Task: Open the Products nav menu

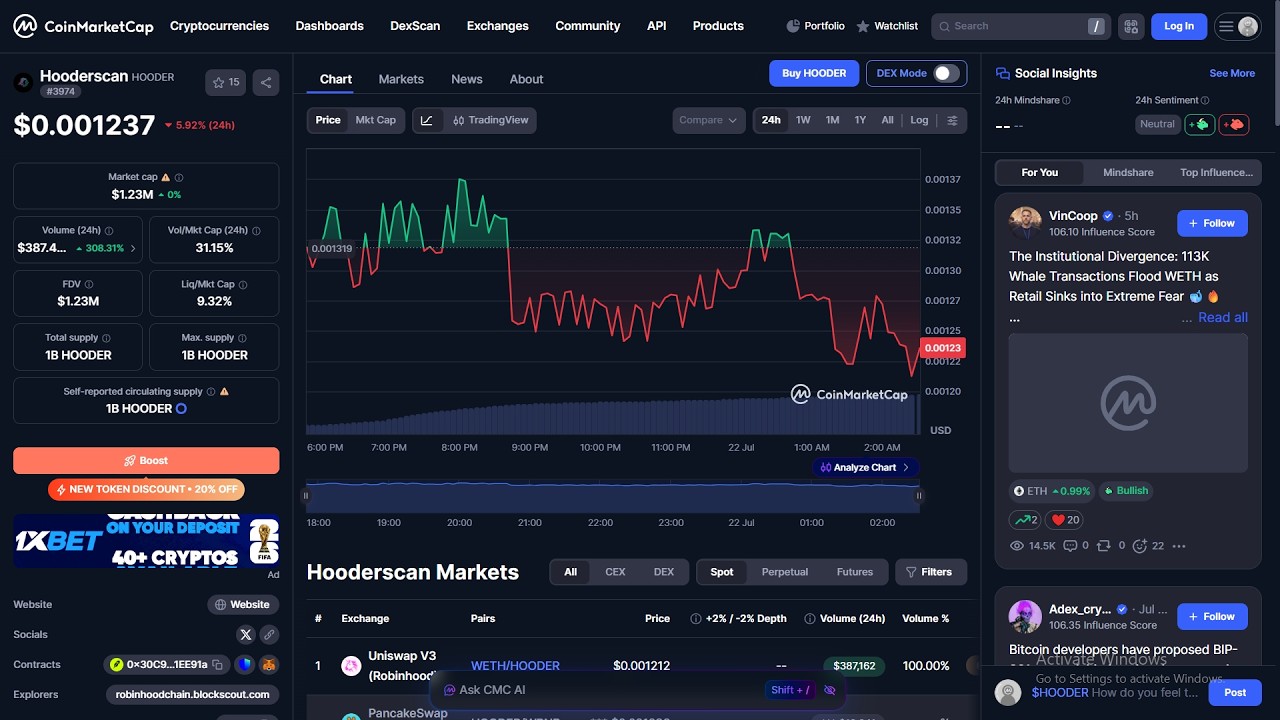Action: tap(718, 26)
